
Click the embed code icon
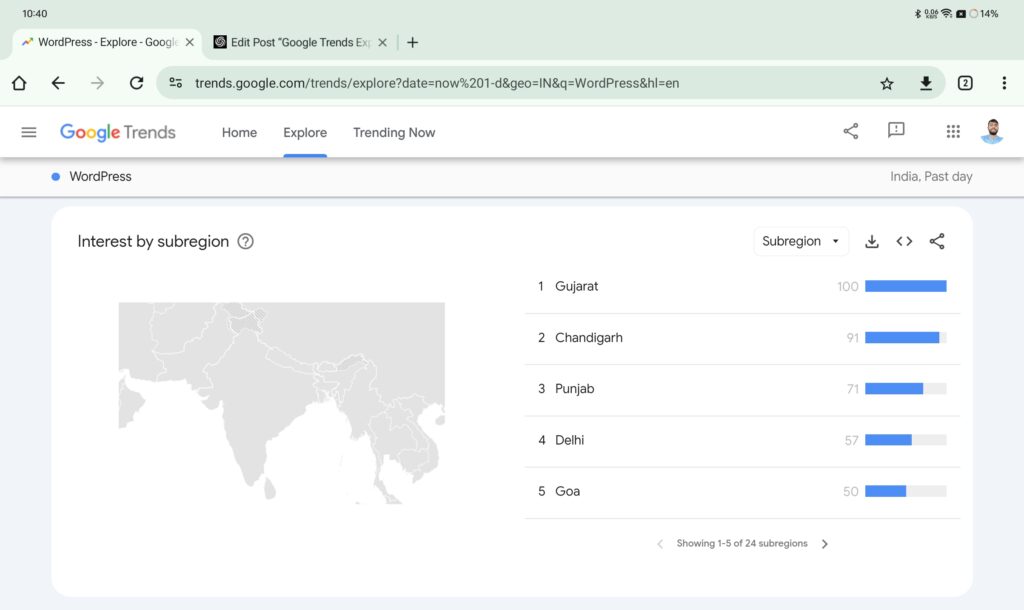pos(904,241)
